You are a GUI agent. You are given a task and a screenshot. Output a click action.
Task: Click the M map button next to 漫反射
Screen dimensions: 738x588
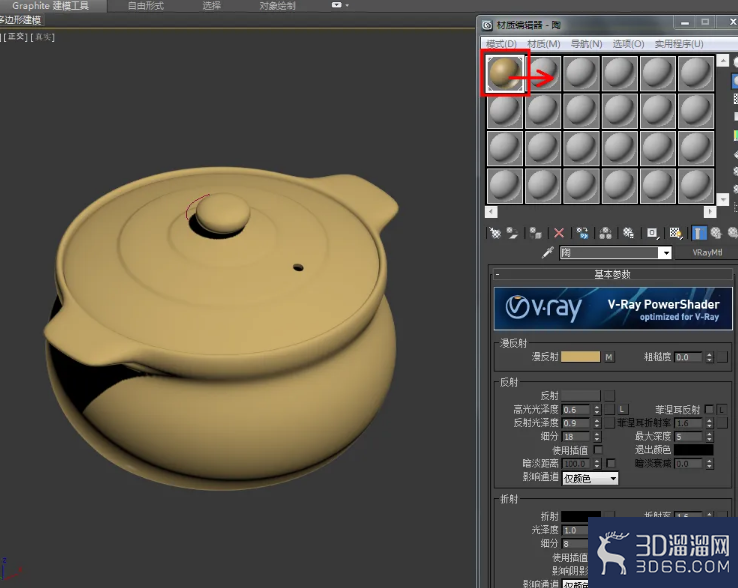point(609,357)
